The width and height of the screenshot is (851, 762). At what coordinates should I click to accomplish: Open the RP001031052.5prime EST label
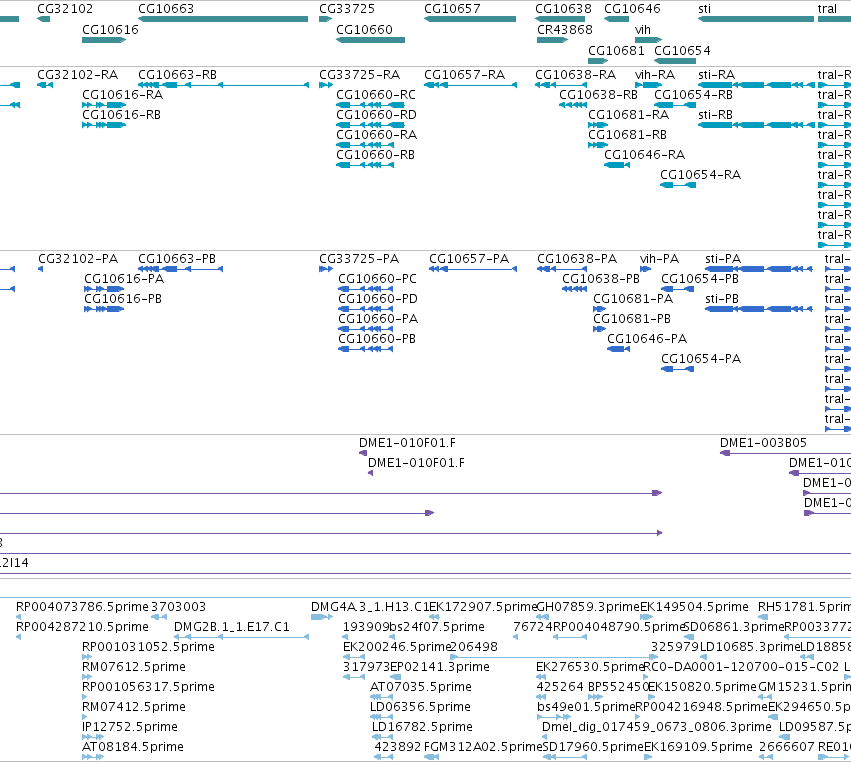click(148, 646)
